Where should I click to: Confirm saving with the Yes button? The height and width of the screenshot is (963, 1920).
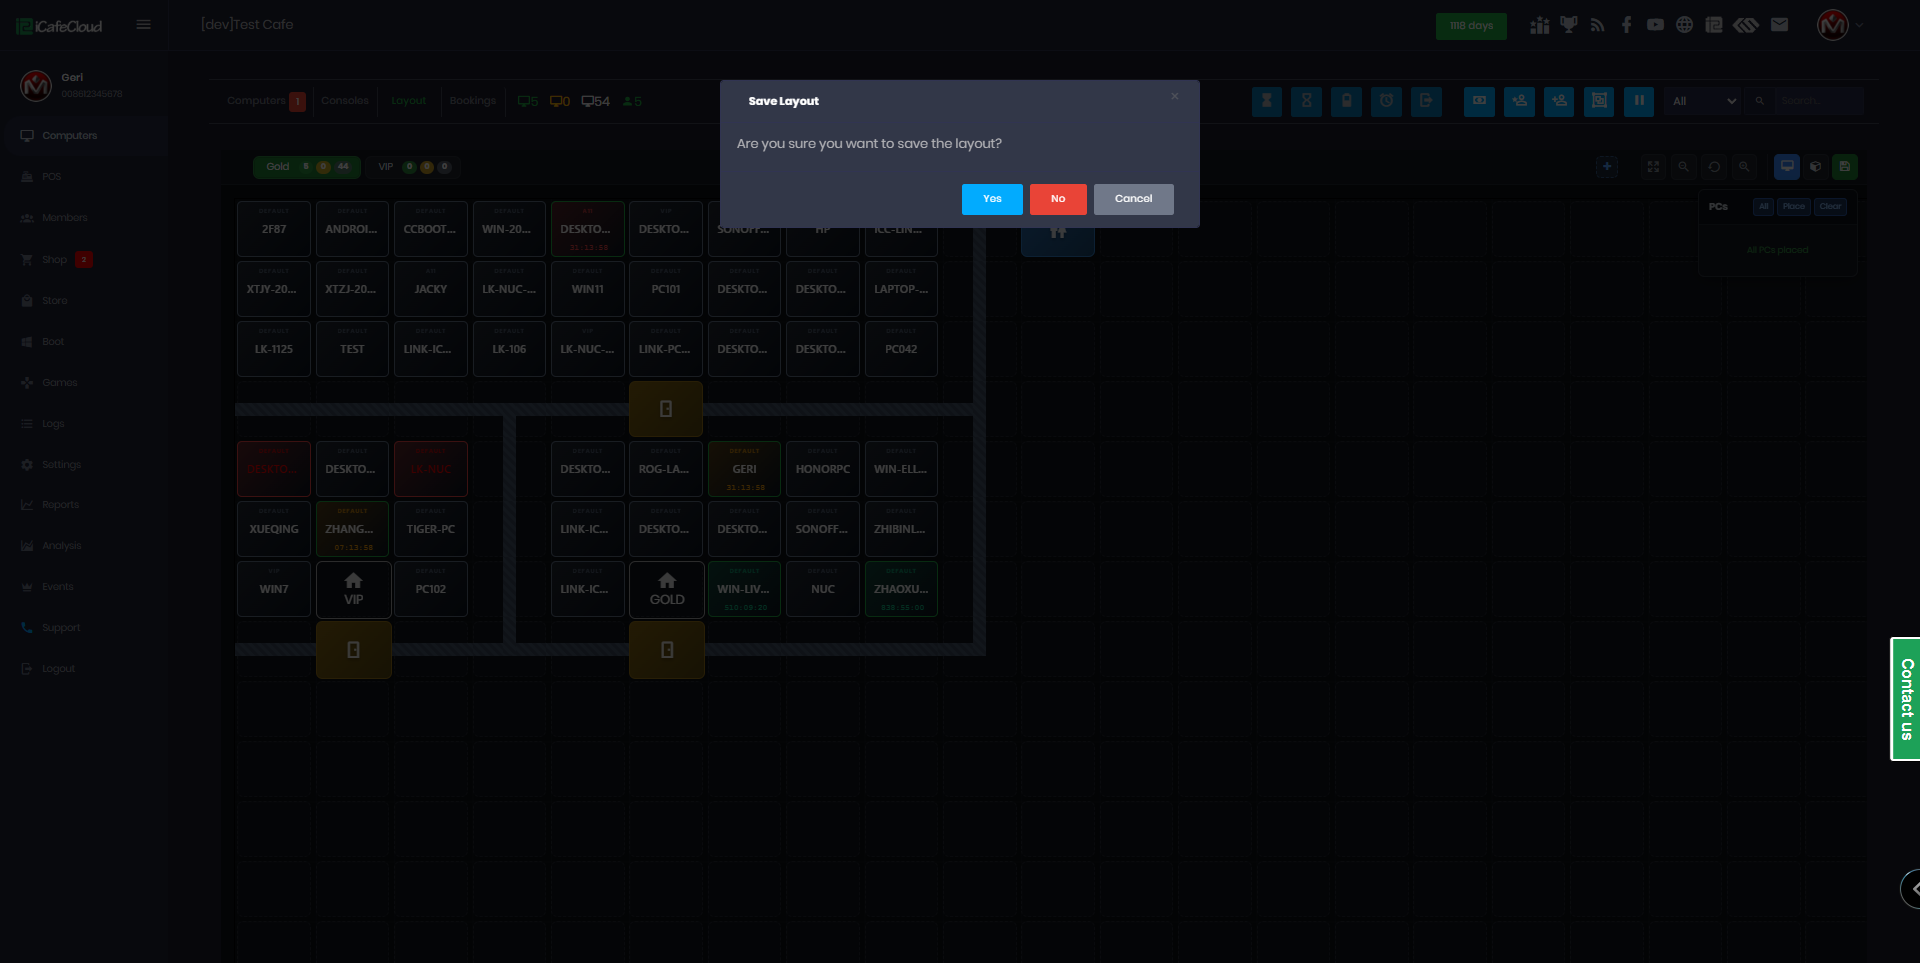click(x=991, y=199)
